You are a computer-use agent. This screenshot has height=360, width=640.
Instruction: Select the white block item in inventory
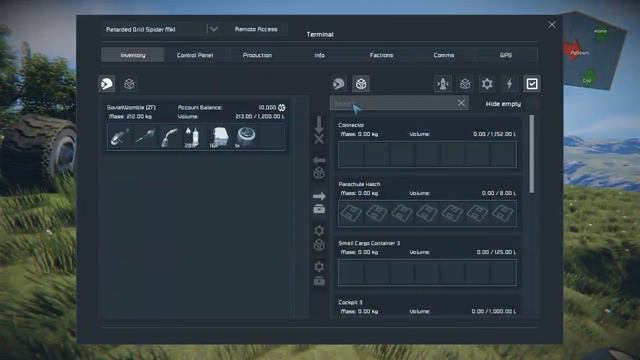point(219,137)
